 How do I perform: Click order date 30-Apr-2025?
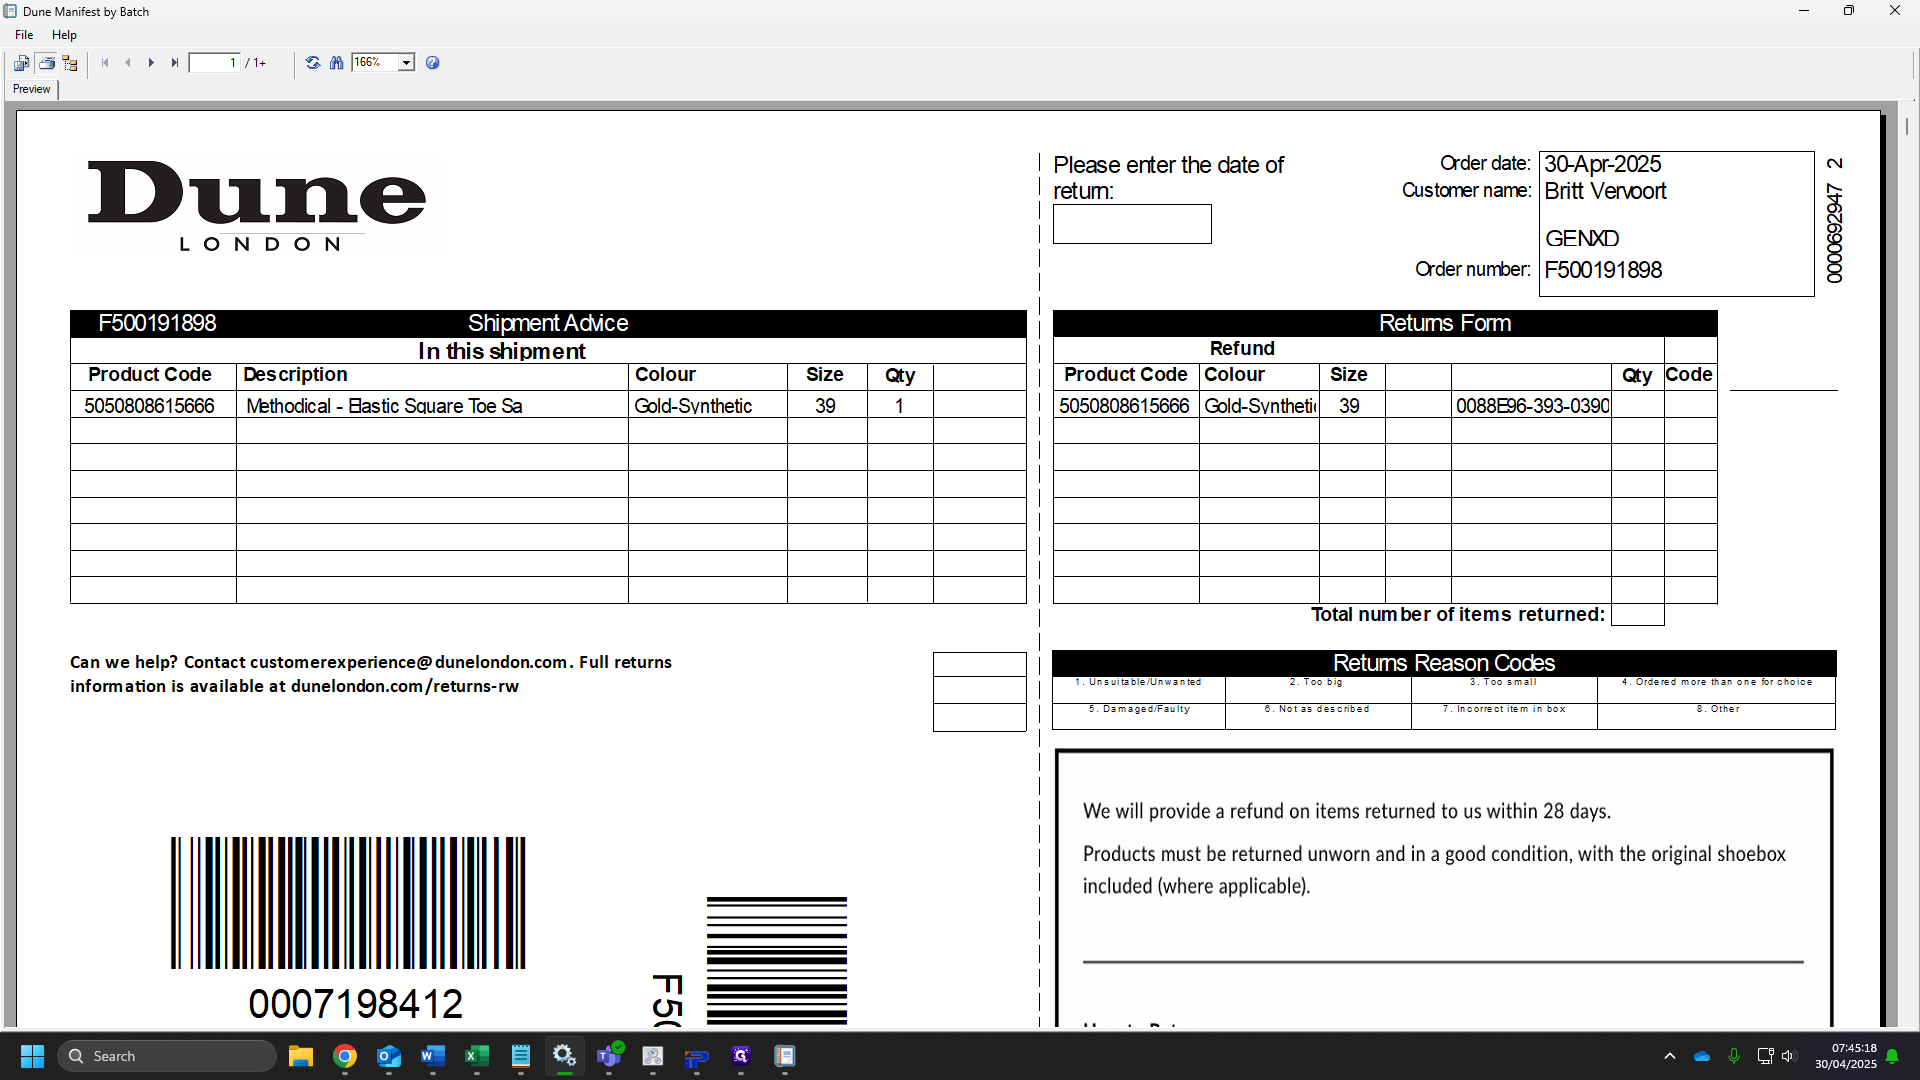pos(1602,164)
